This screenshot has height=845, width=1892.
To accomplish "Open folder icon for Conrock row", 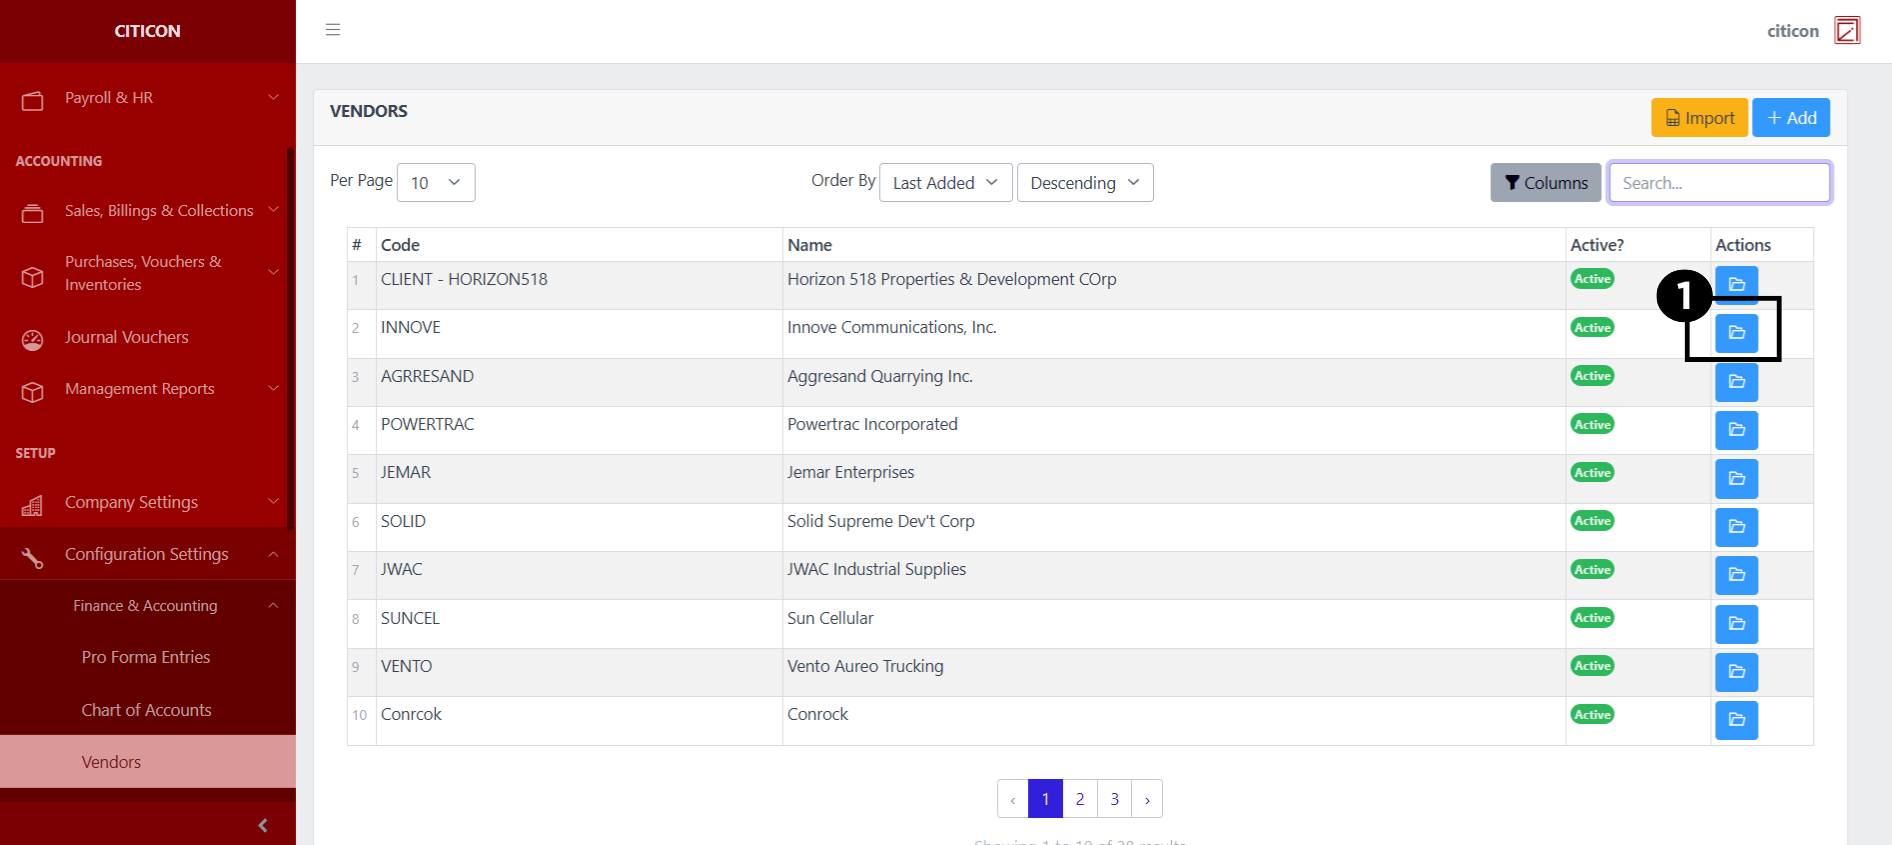I will pos(1736,720).
